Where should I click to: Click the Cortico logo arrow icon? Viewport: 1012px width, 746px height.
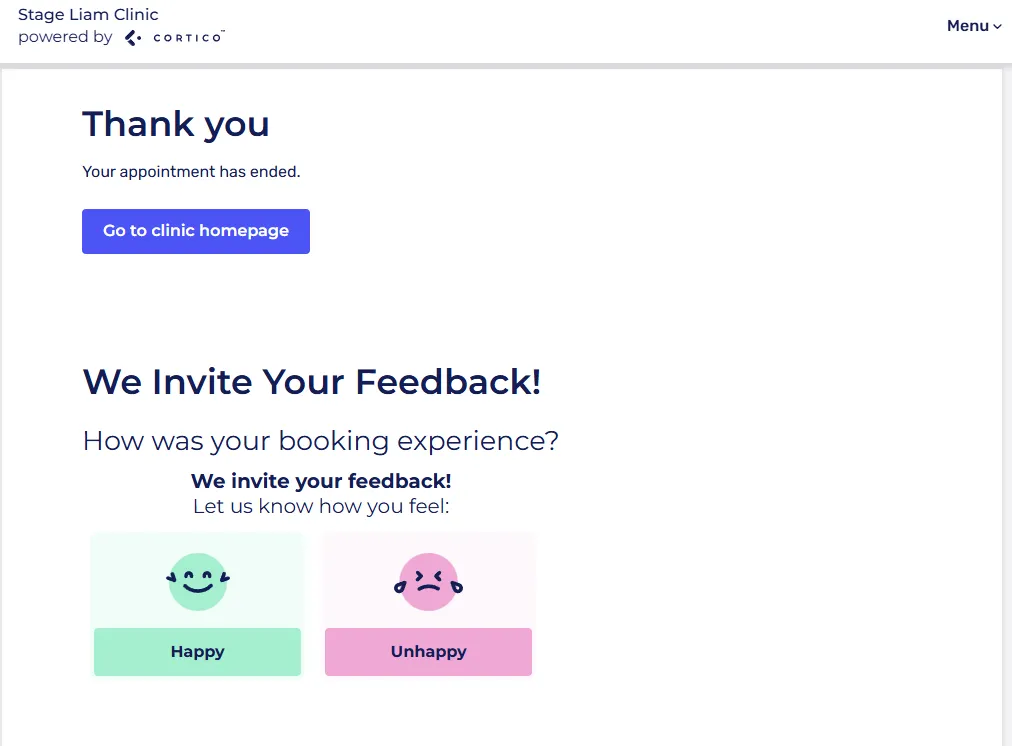coord(133,38)
